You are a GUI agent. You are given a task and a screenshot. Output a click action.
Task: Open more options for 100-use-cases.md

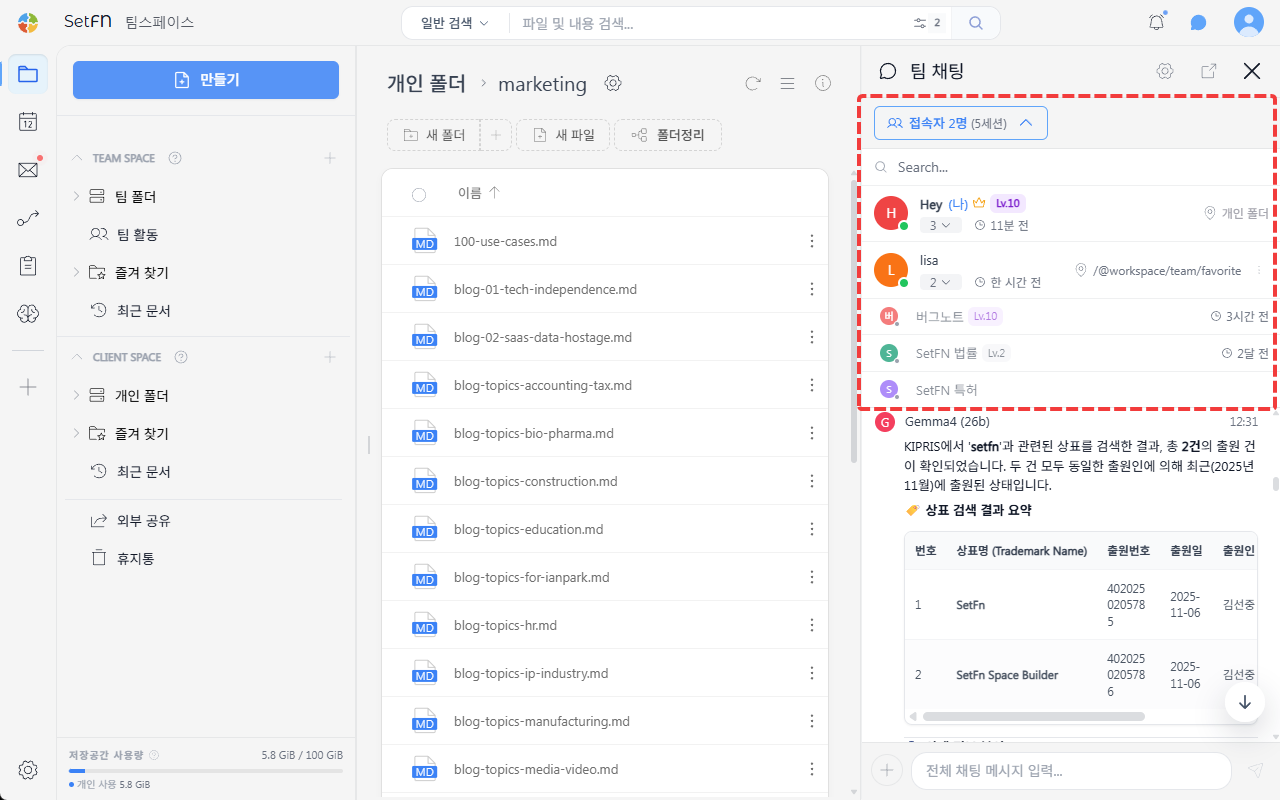[x=812, y=241]
